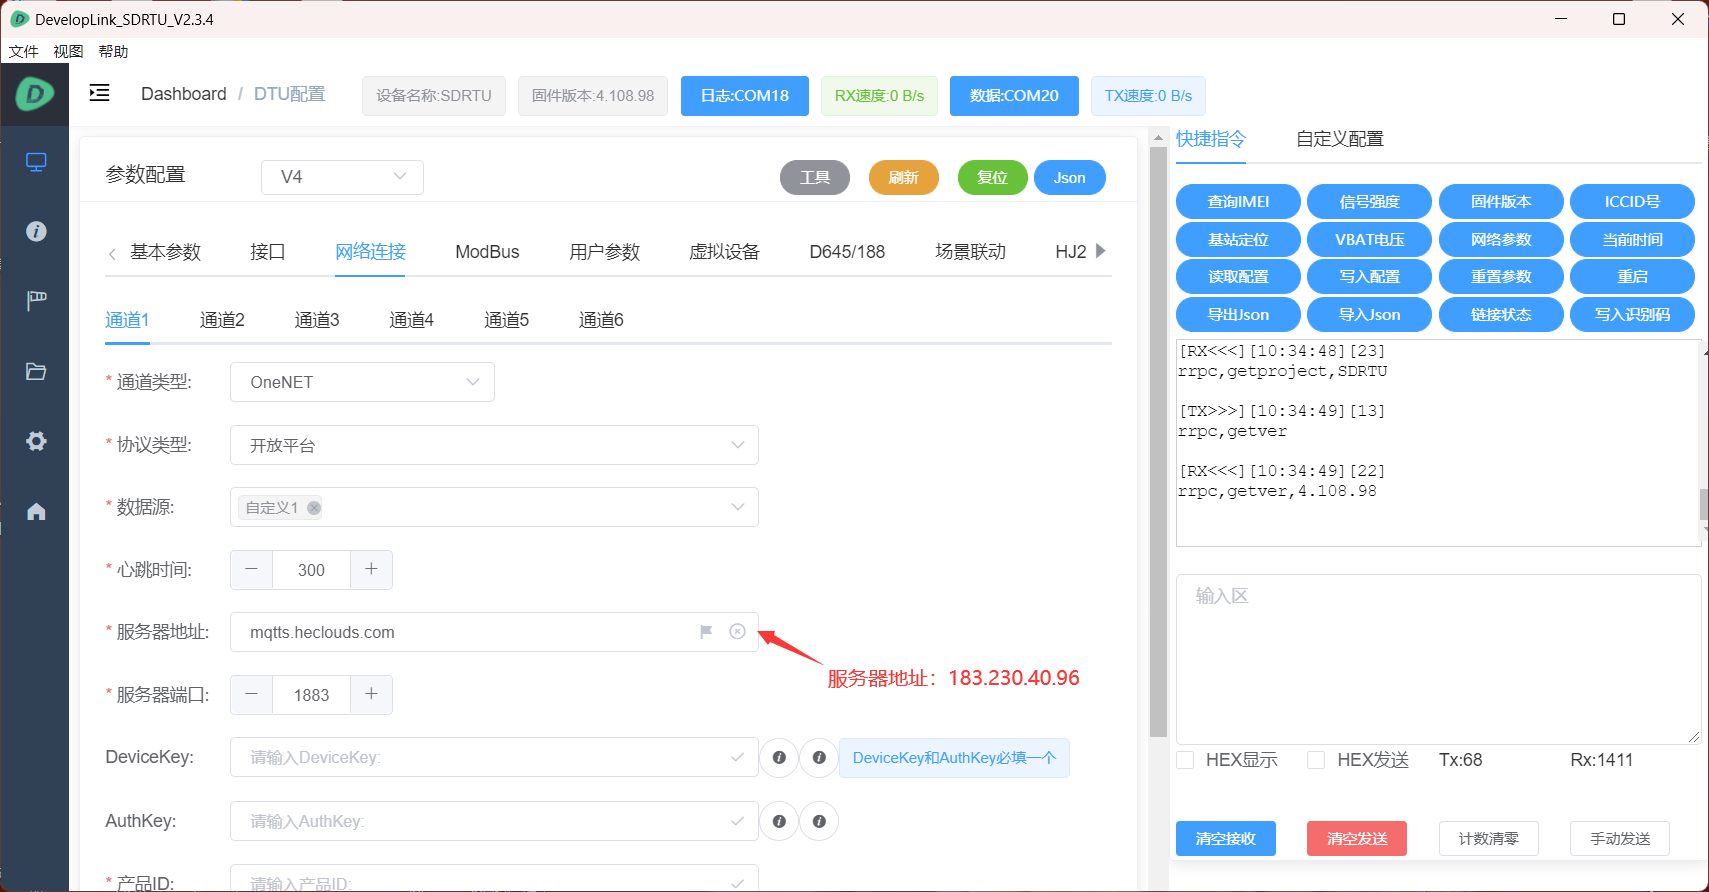
Task: Click the red 清空发送 button
Action: pyautogui.click(x=1357, y=838)
